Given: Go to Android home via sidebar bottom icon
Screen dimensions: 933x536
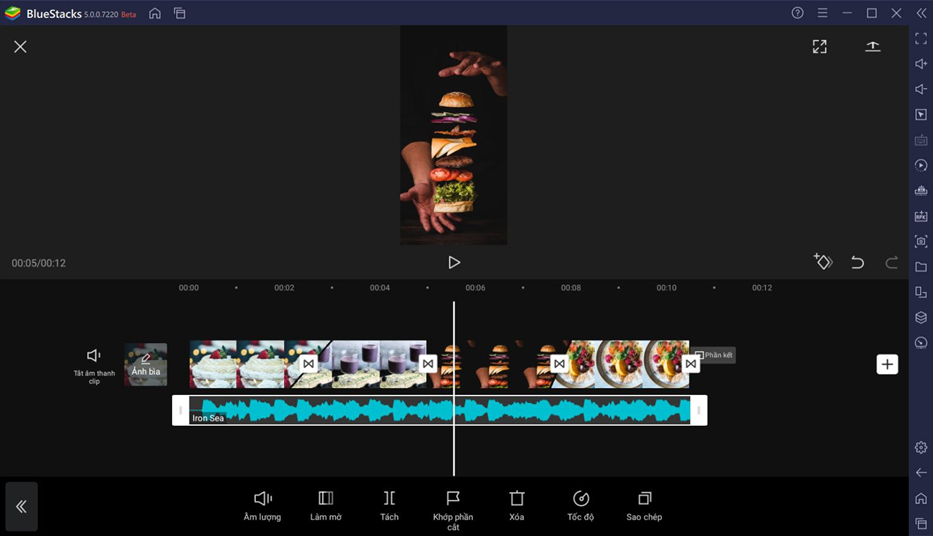Looking at the screenshot, I should [921, 498].
